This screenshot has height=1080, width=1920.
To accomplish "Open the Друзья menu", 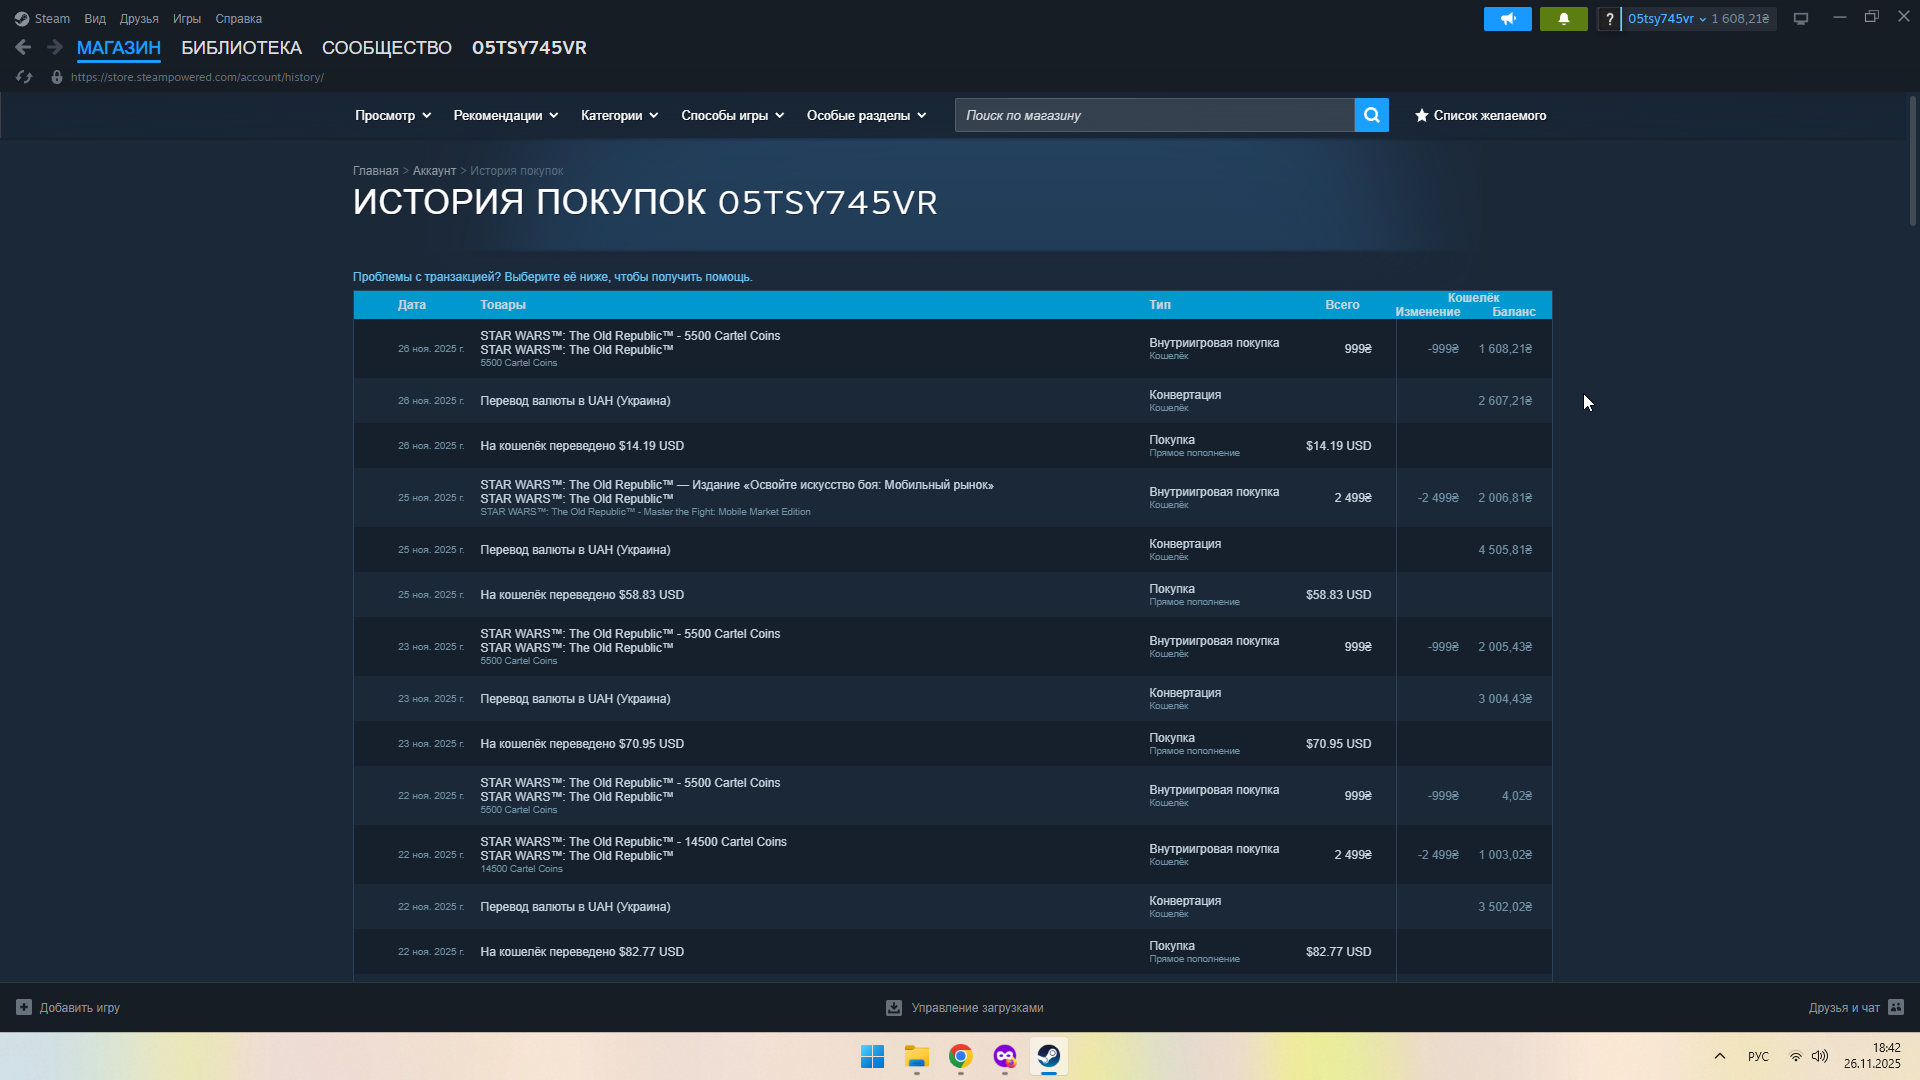I will tap(139, 19).
